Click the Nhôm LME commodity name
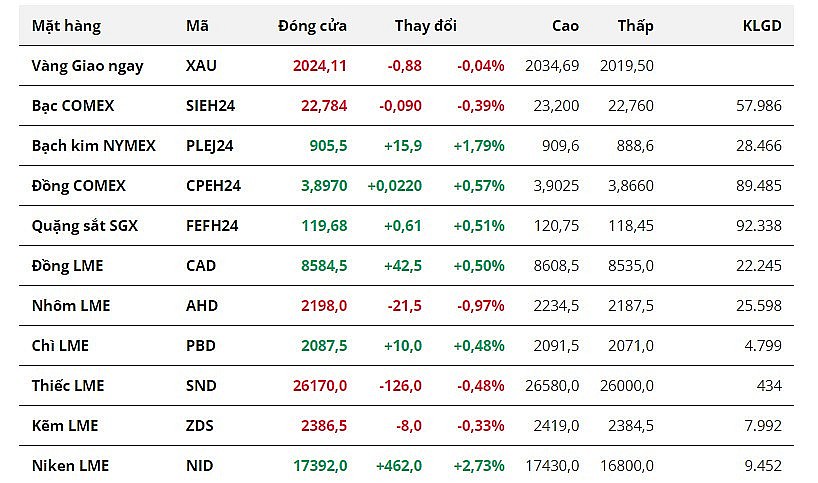 click(71, 306)
